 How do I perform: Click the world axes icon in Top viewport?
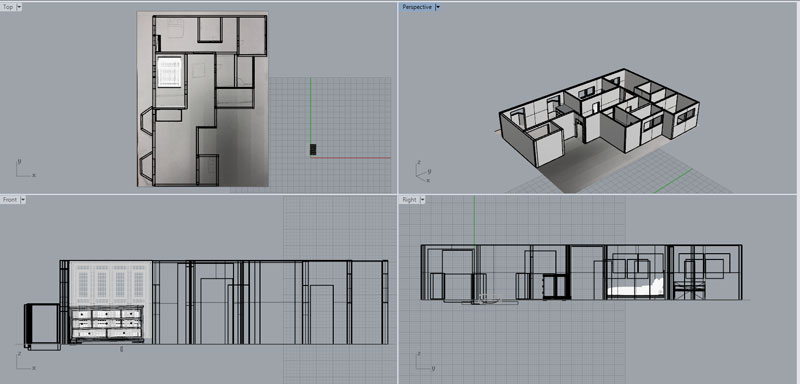tap(25, 169)
